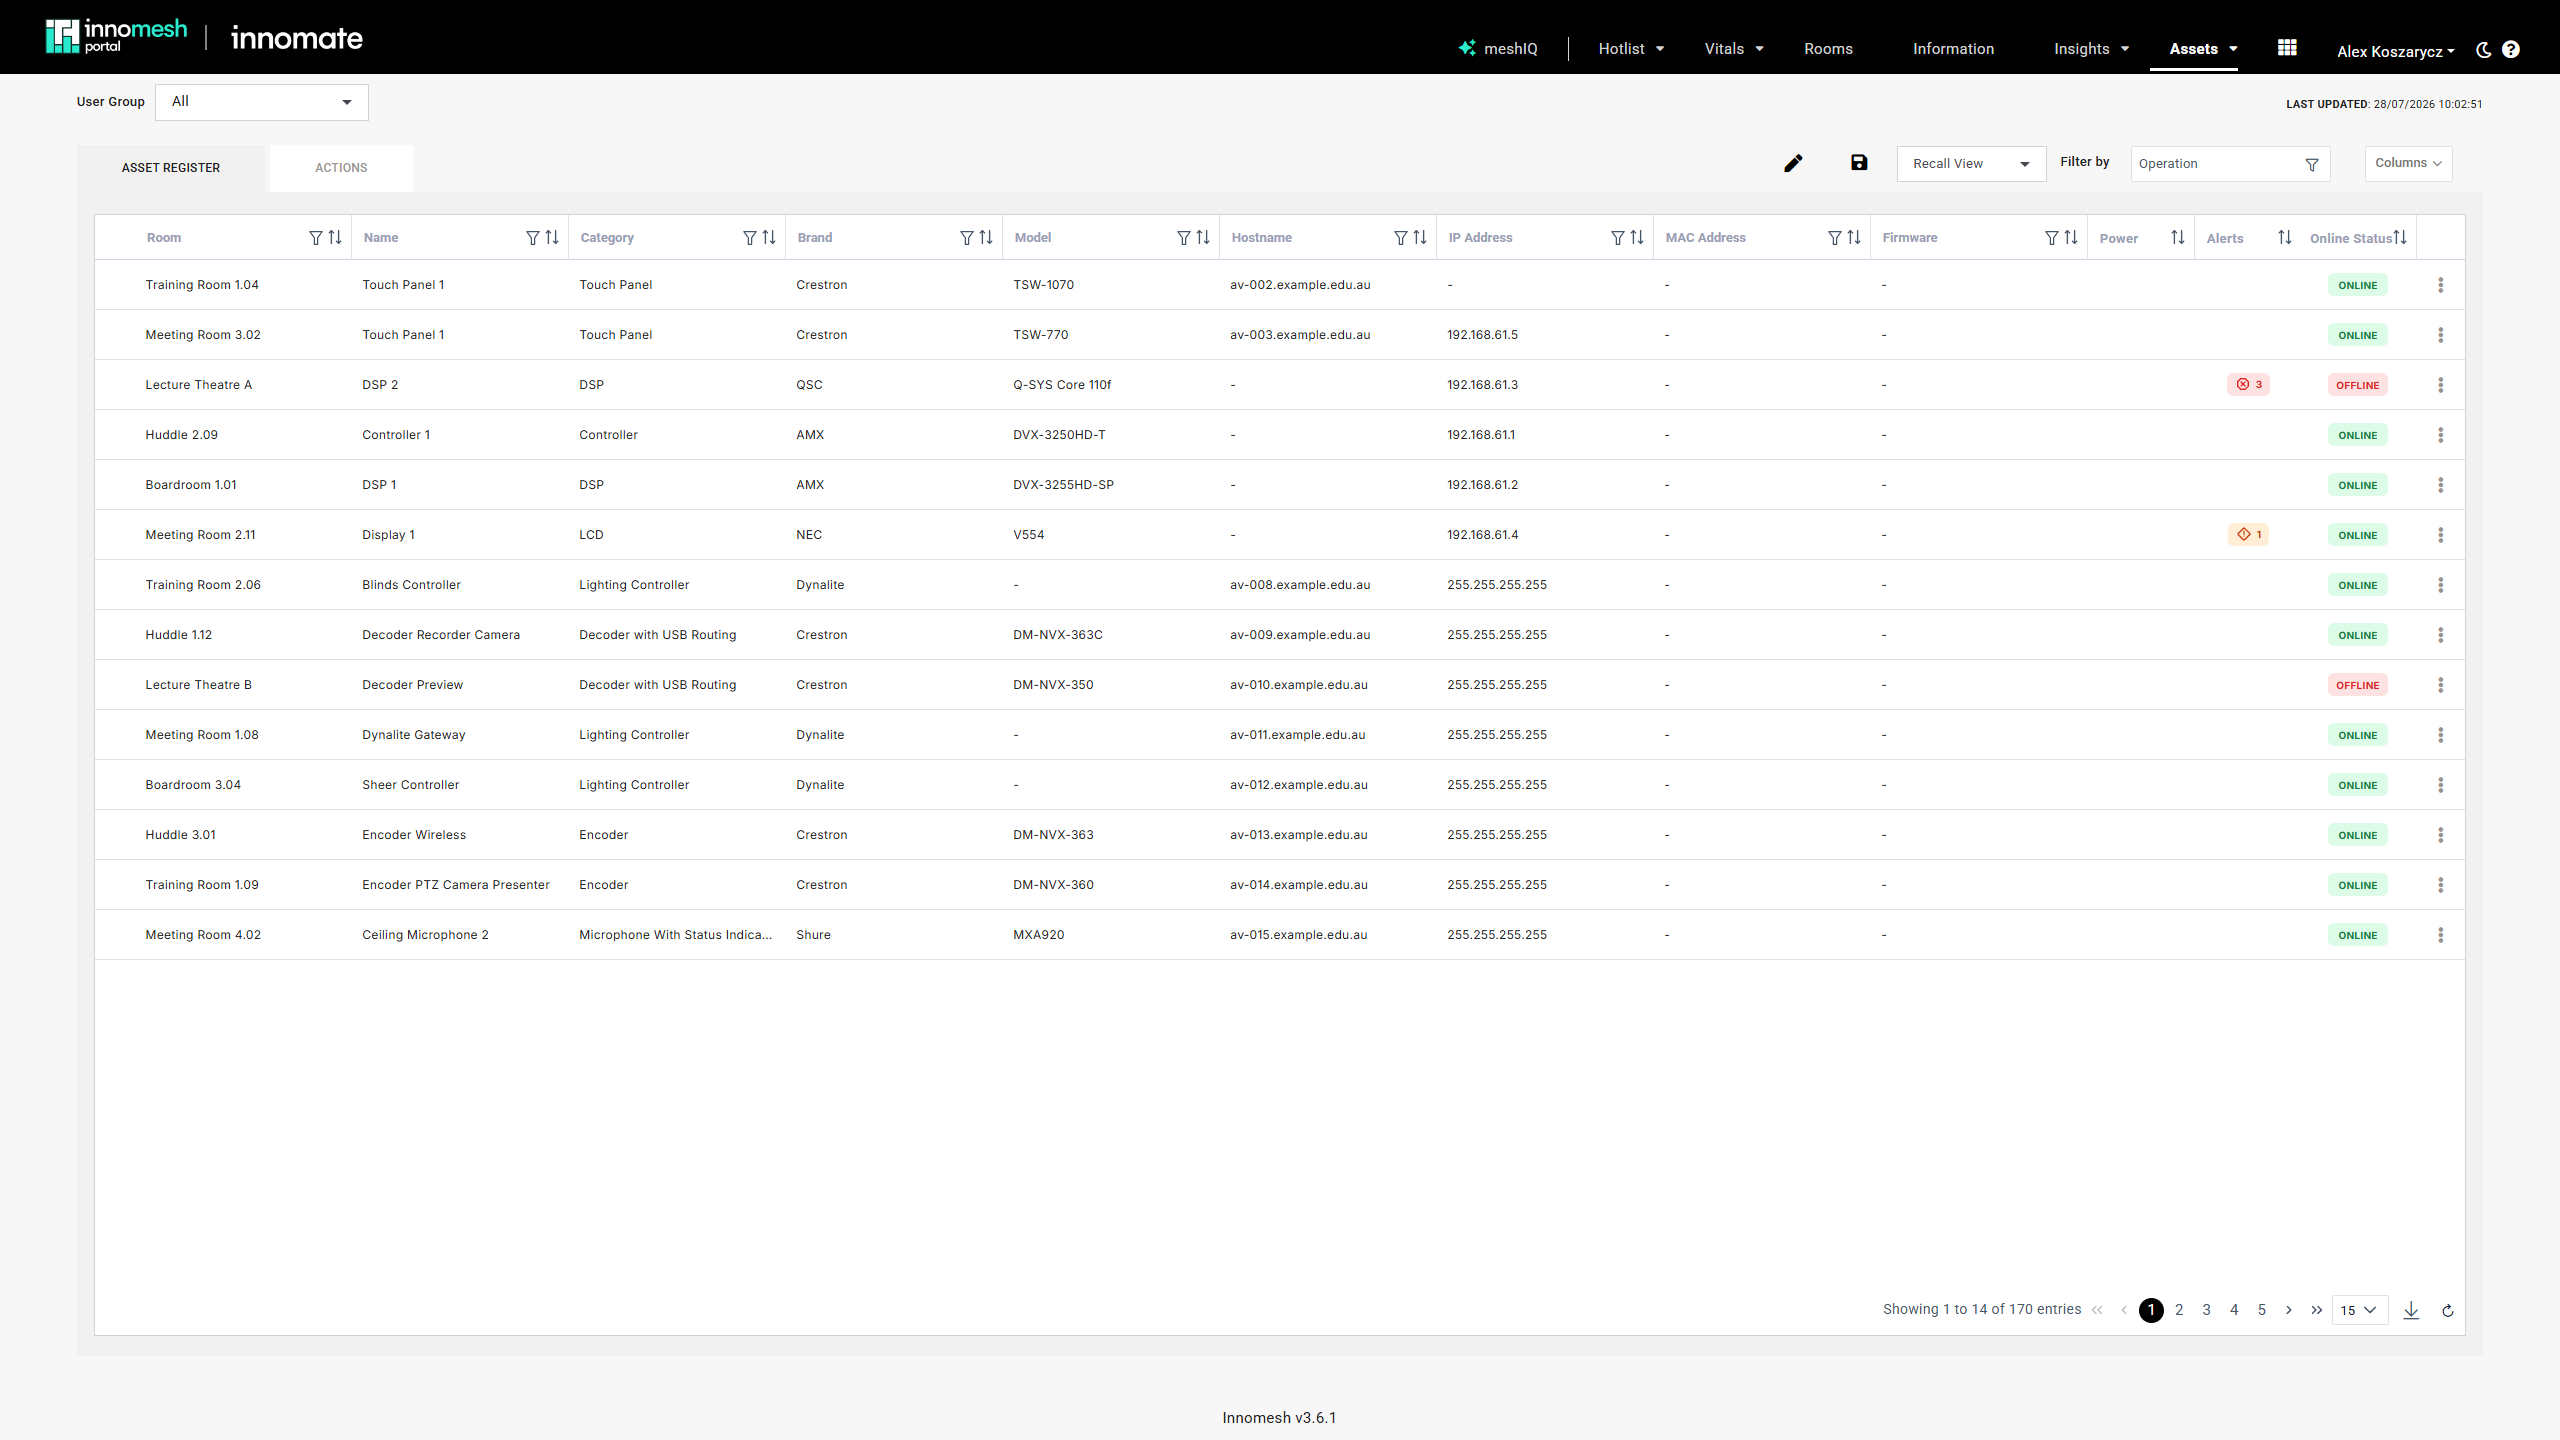Sort the Alerts column
Image resolution: width=2560 pixels, height=1440 pixels.
point(2285,237)
